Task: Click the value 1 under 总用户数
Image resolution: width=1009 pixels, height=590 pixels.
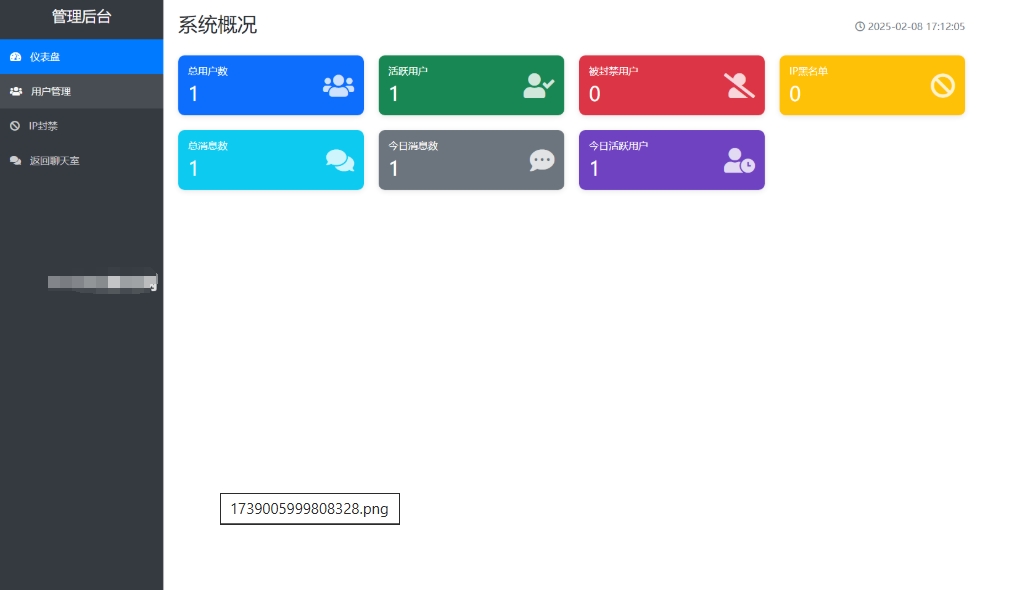Action: 193,94
